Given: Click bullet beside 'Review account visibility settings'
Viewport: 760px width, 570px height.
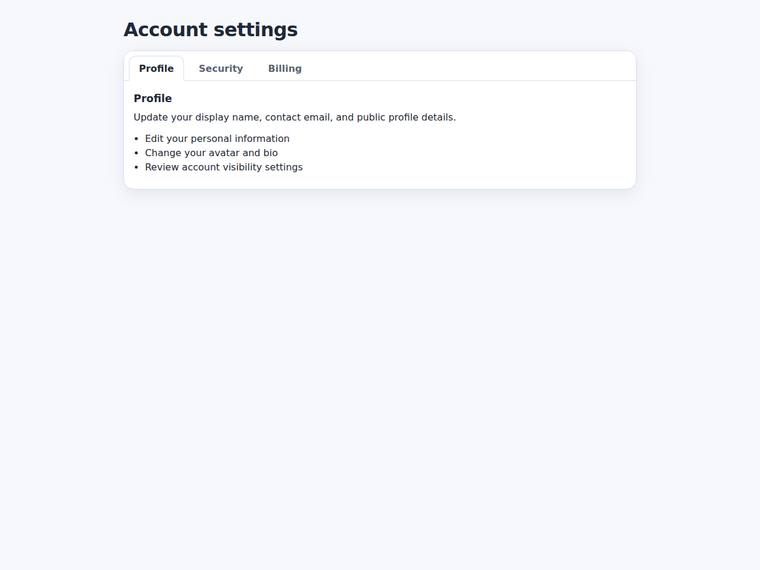Looking at the screenshot, I should pyautogui.click(x=136, y=168).
